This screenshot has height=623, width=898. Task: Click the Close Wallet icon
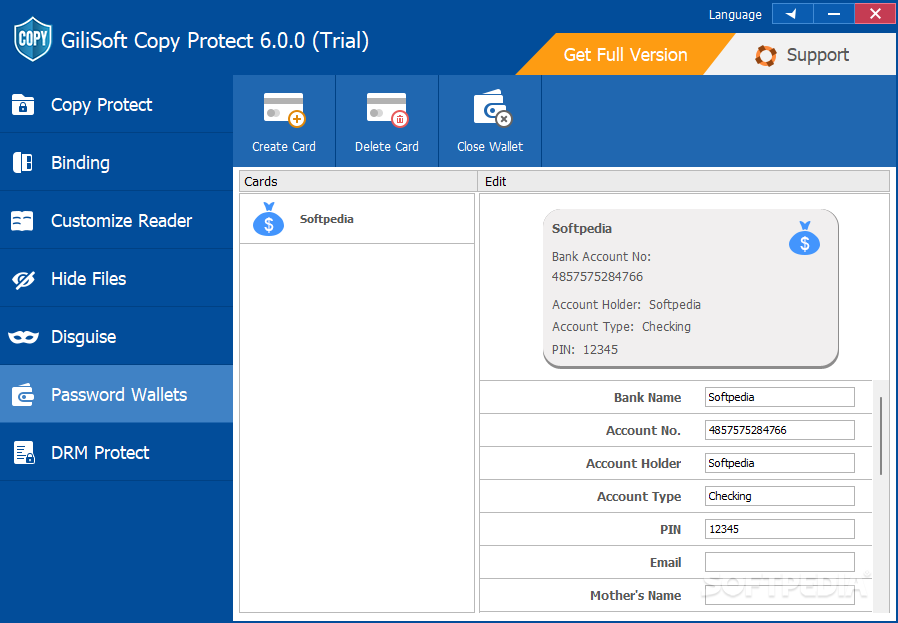point(491,108)
